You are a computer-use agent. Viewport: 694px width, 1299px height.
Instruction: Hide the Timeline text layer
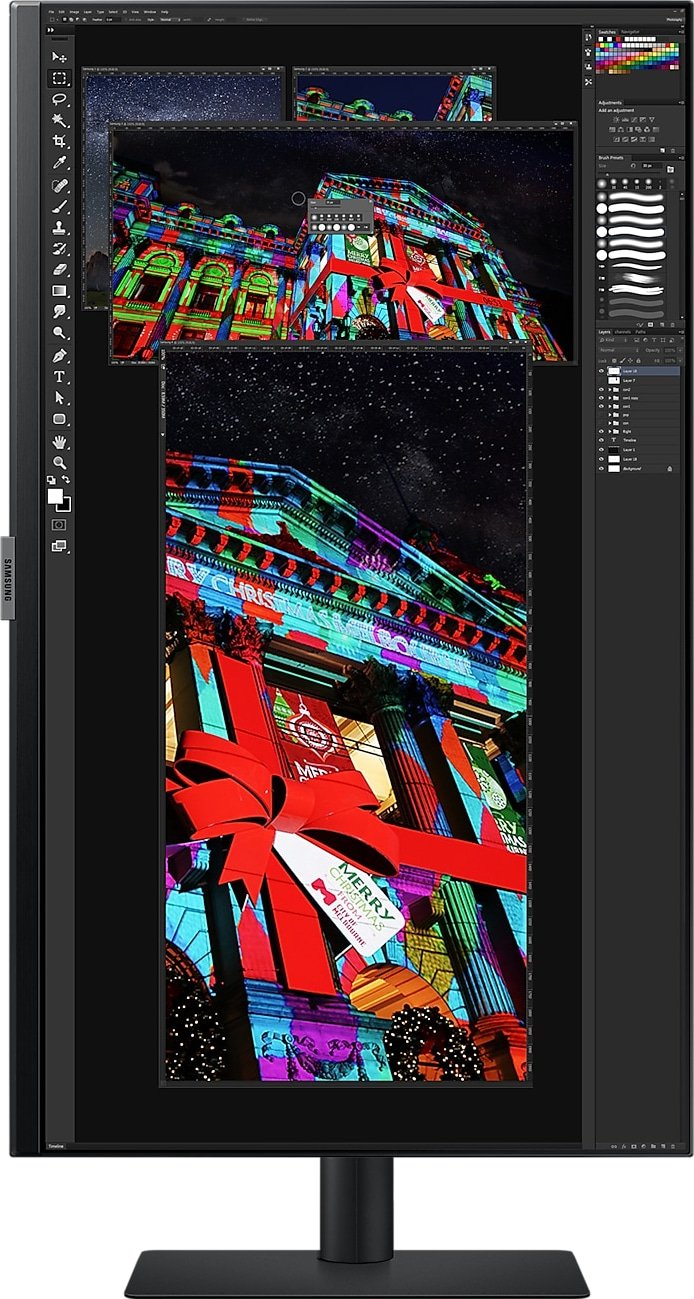601,440
